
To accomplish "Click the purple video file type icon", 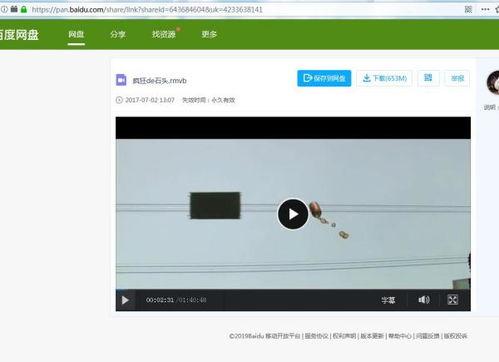I will [121, 80].
